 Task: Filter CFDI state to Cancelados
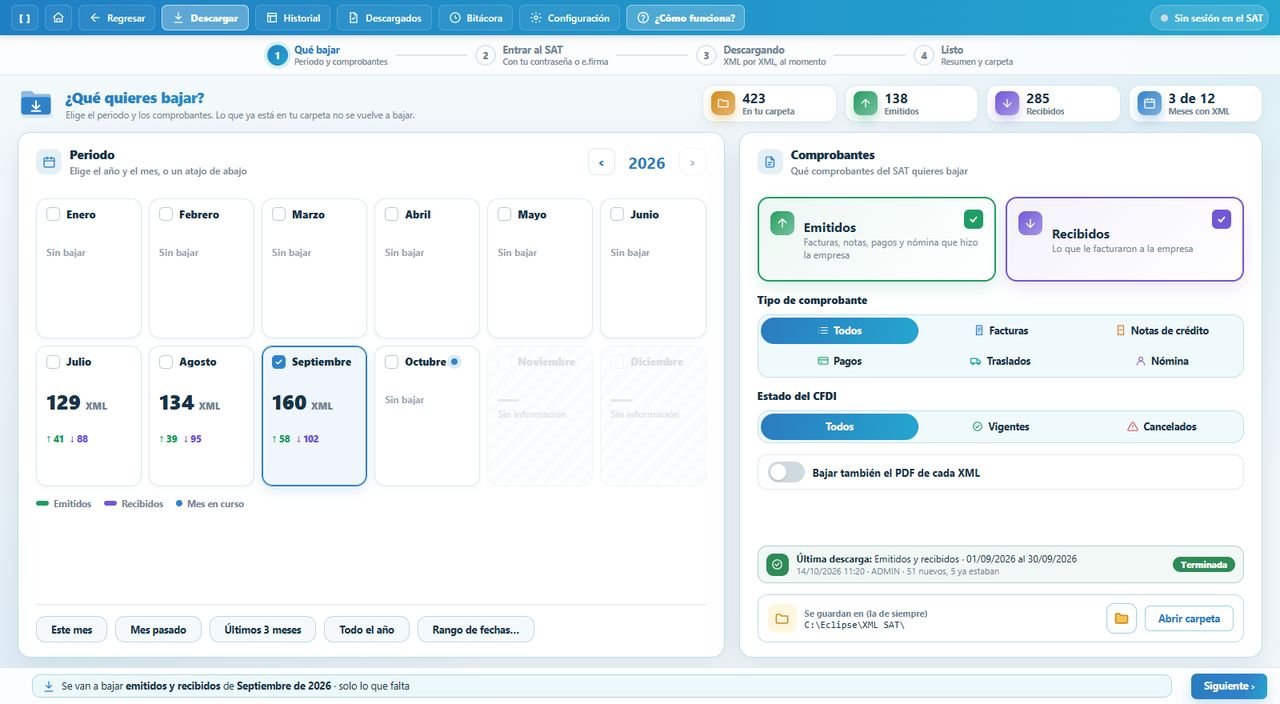coord(1162,427)
